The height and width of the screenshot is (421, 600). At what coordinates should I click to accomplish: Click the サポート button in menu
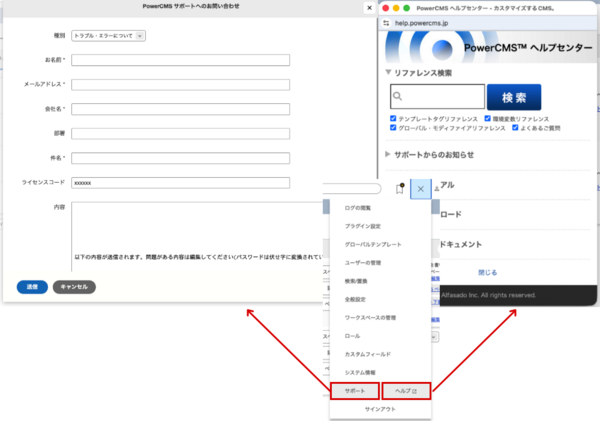pos(355,391)
